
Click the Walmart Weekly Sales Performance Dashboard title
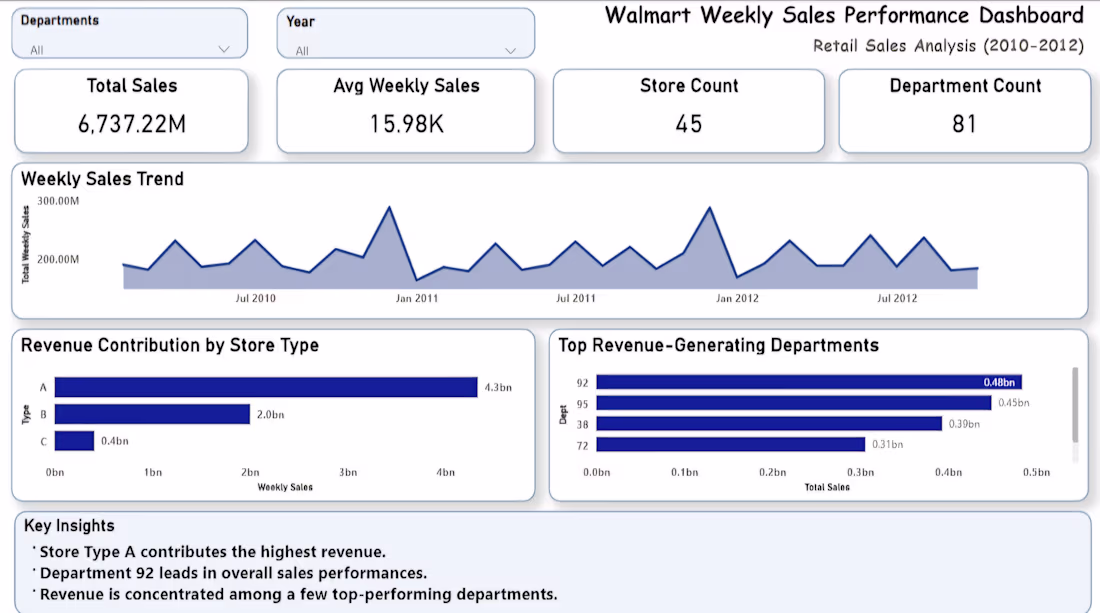click(845, 15)
